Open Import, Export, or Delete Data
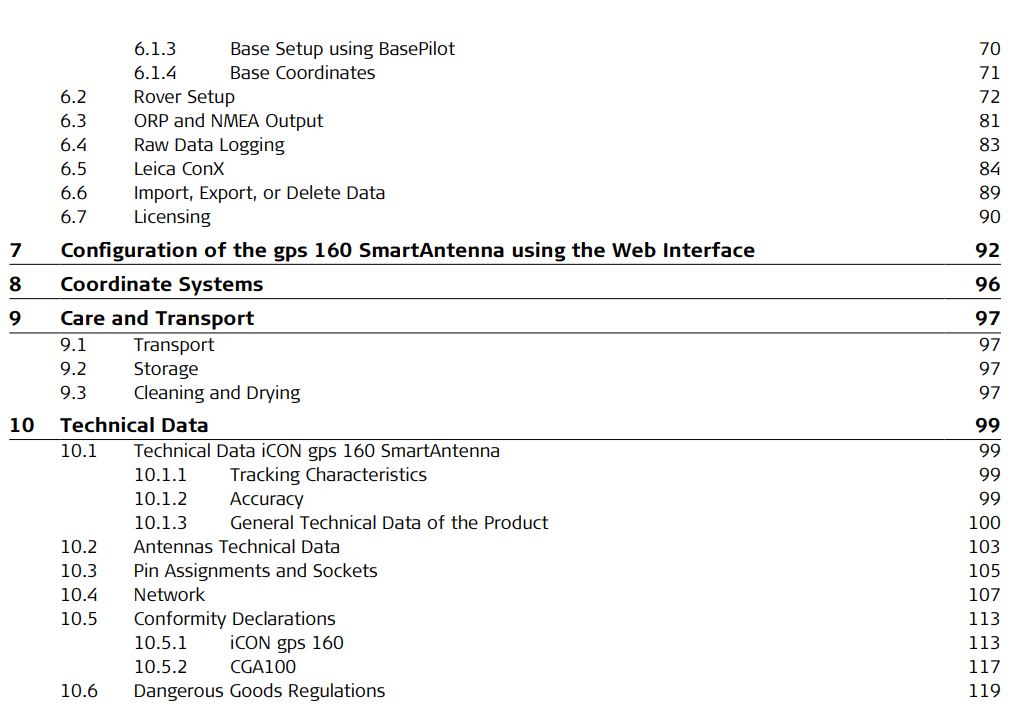The image size is (1018, 710). pyautogui.click(x=259, y=193)
